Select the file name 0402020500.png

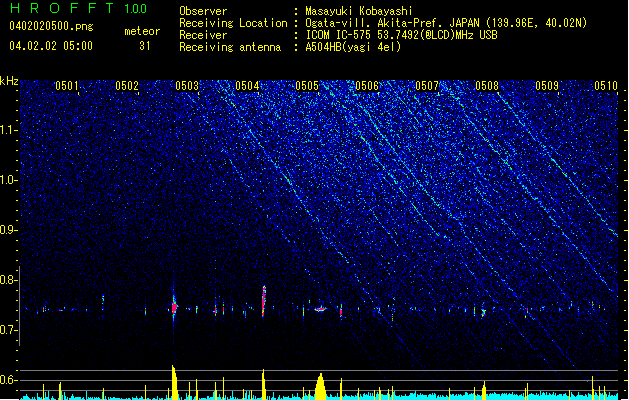coord(51,26)
